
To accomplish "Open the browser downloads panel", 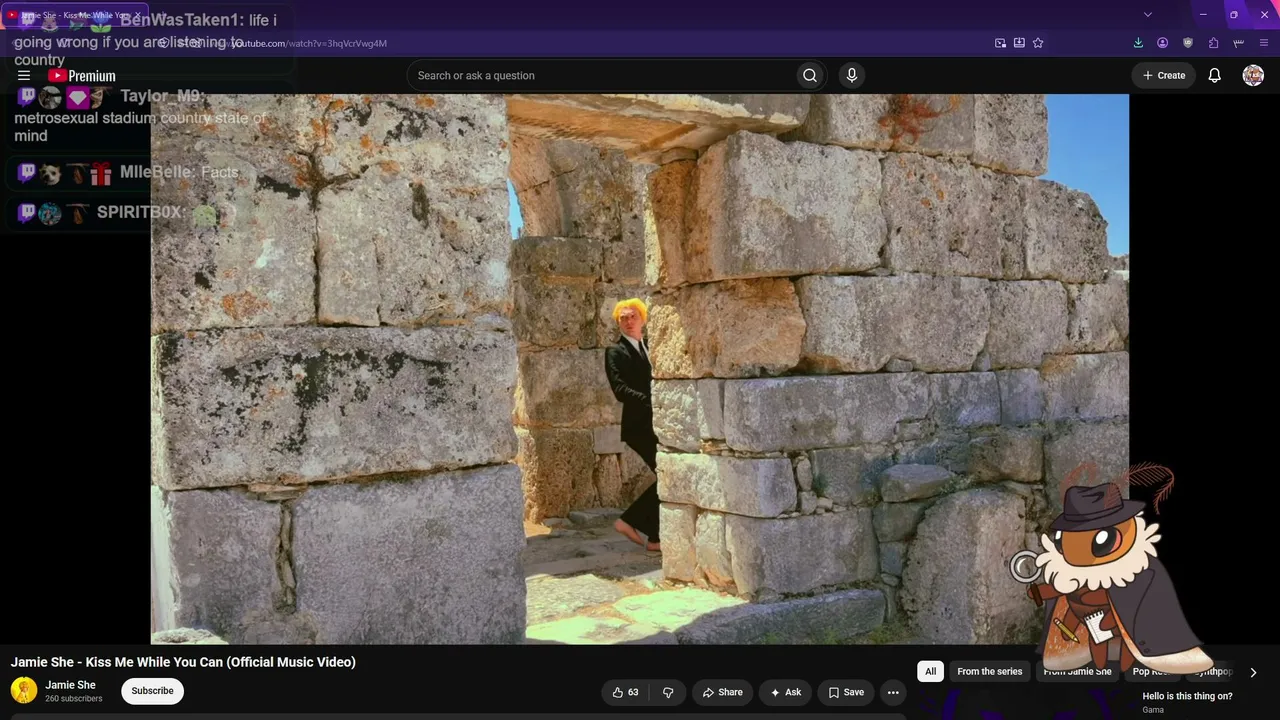I will (x=1138, y=43).
